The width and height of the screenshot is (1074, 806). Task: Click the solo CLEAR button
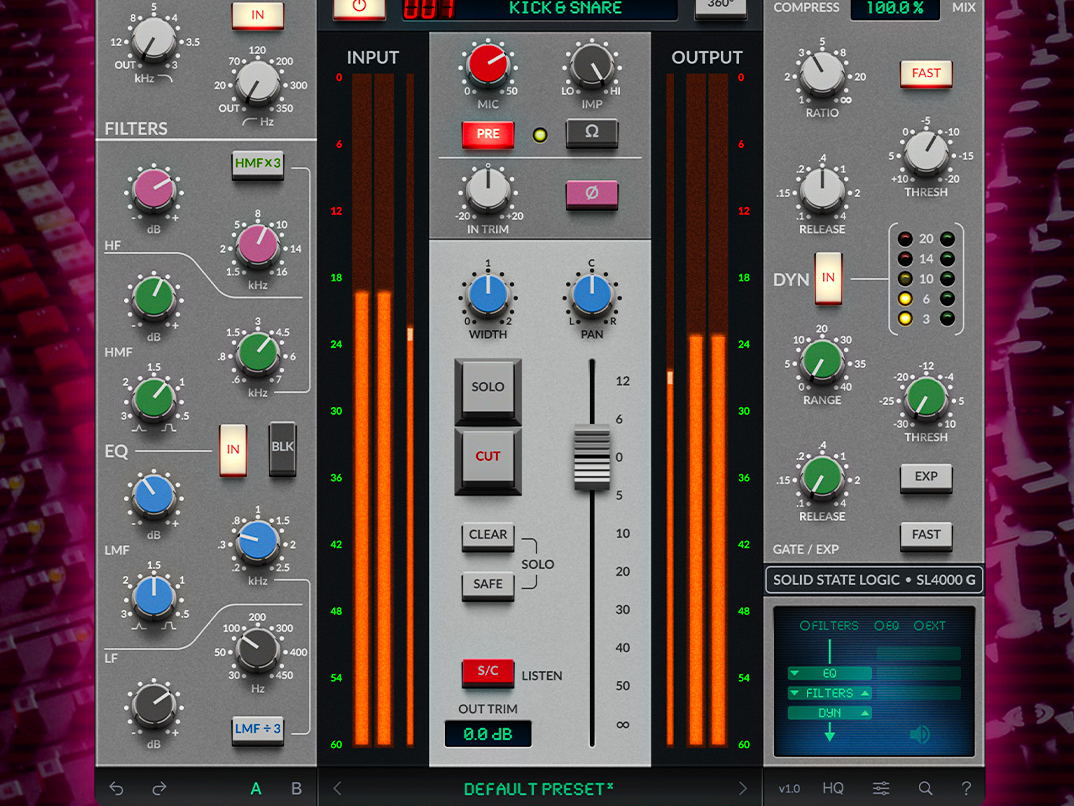tap(488, 536)
